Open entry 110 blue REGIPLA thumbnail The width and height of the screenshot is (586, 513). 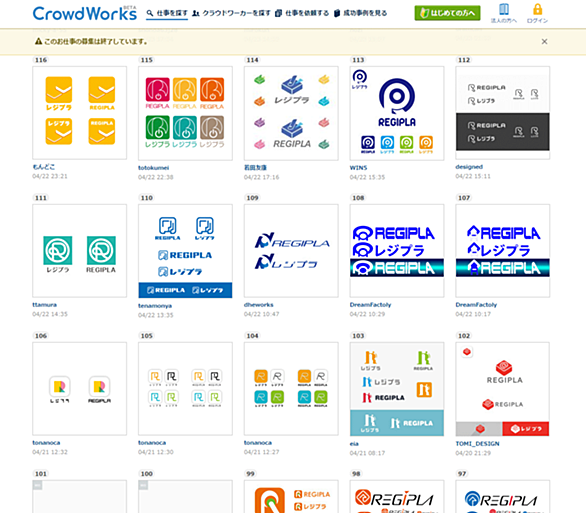coord(185,251)
